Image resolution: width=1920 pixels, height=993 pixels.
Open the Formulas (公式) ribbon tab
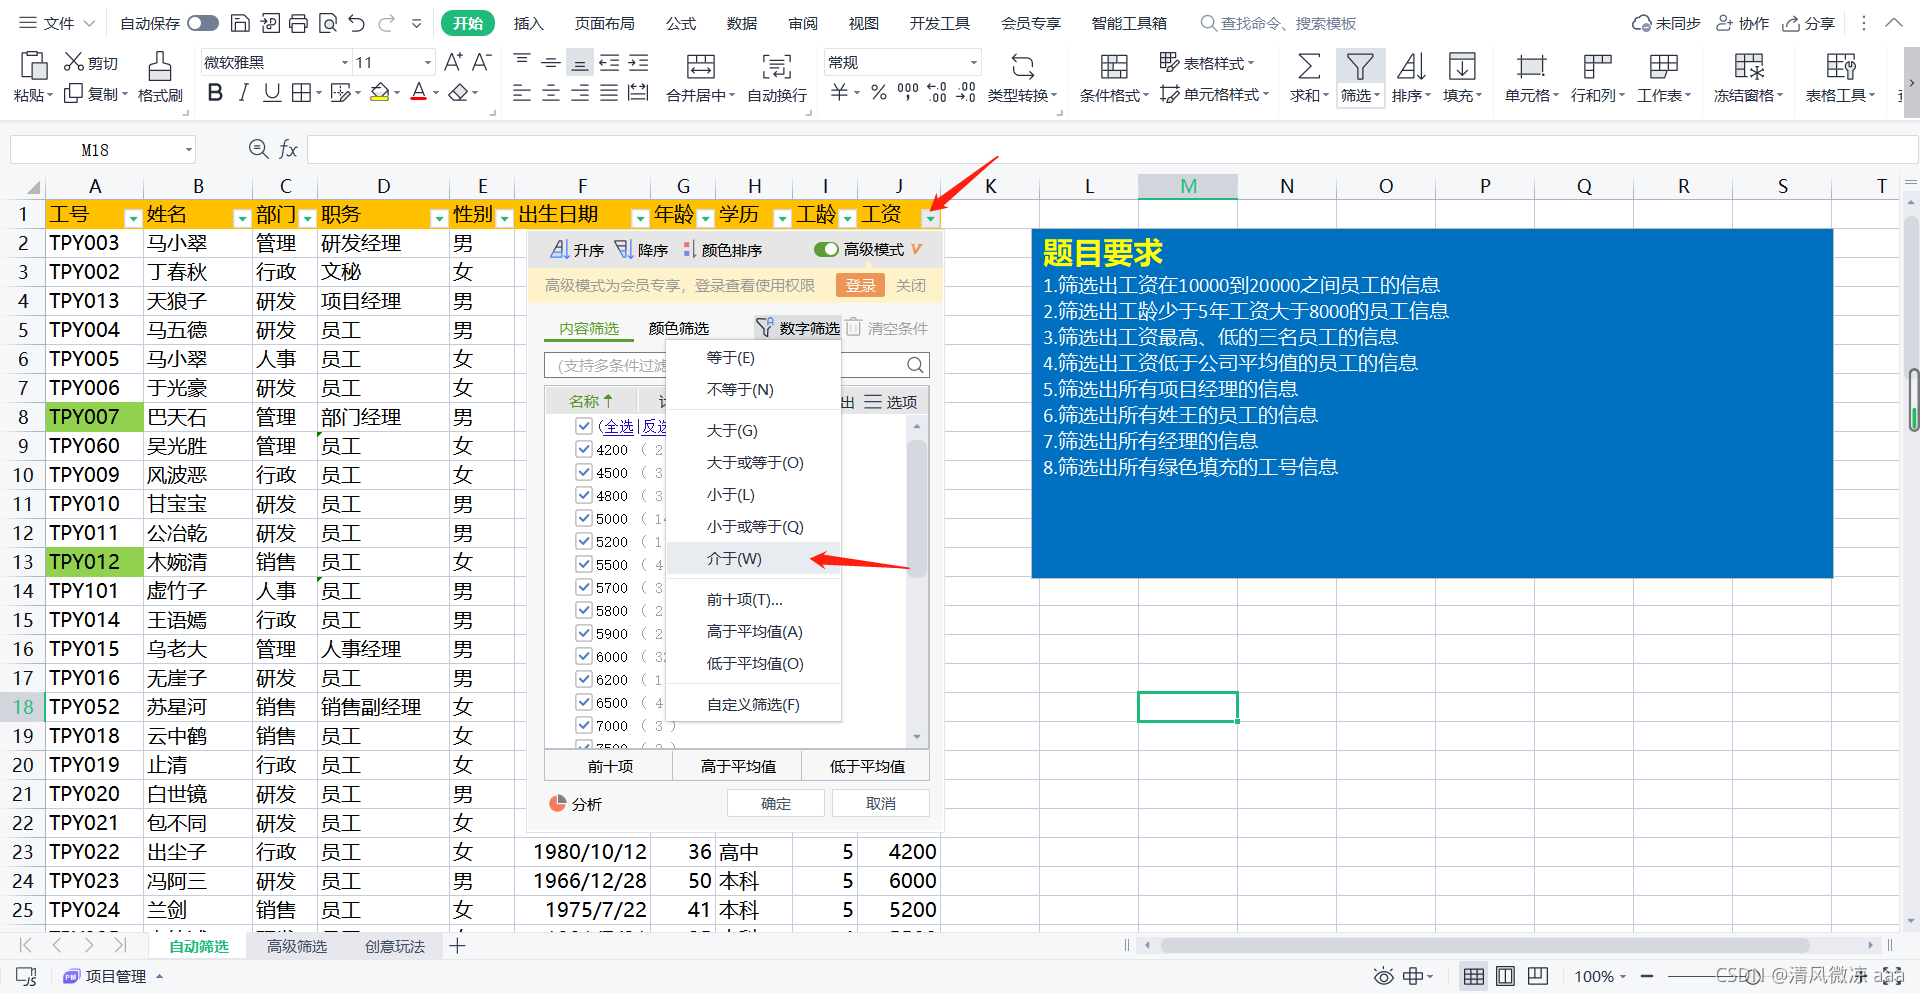[x=681, y=23]
